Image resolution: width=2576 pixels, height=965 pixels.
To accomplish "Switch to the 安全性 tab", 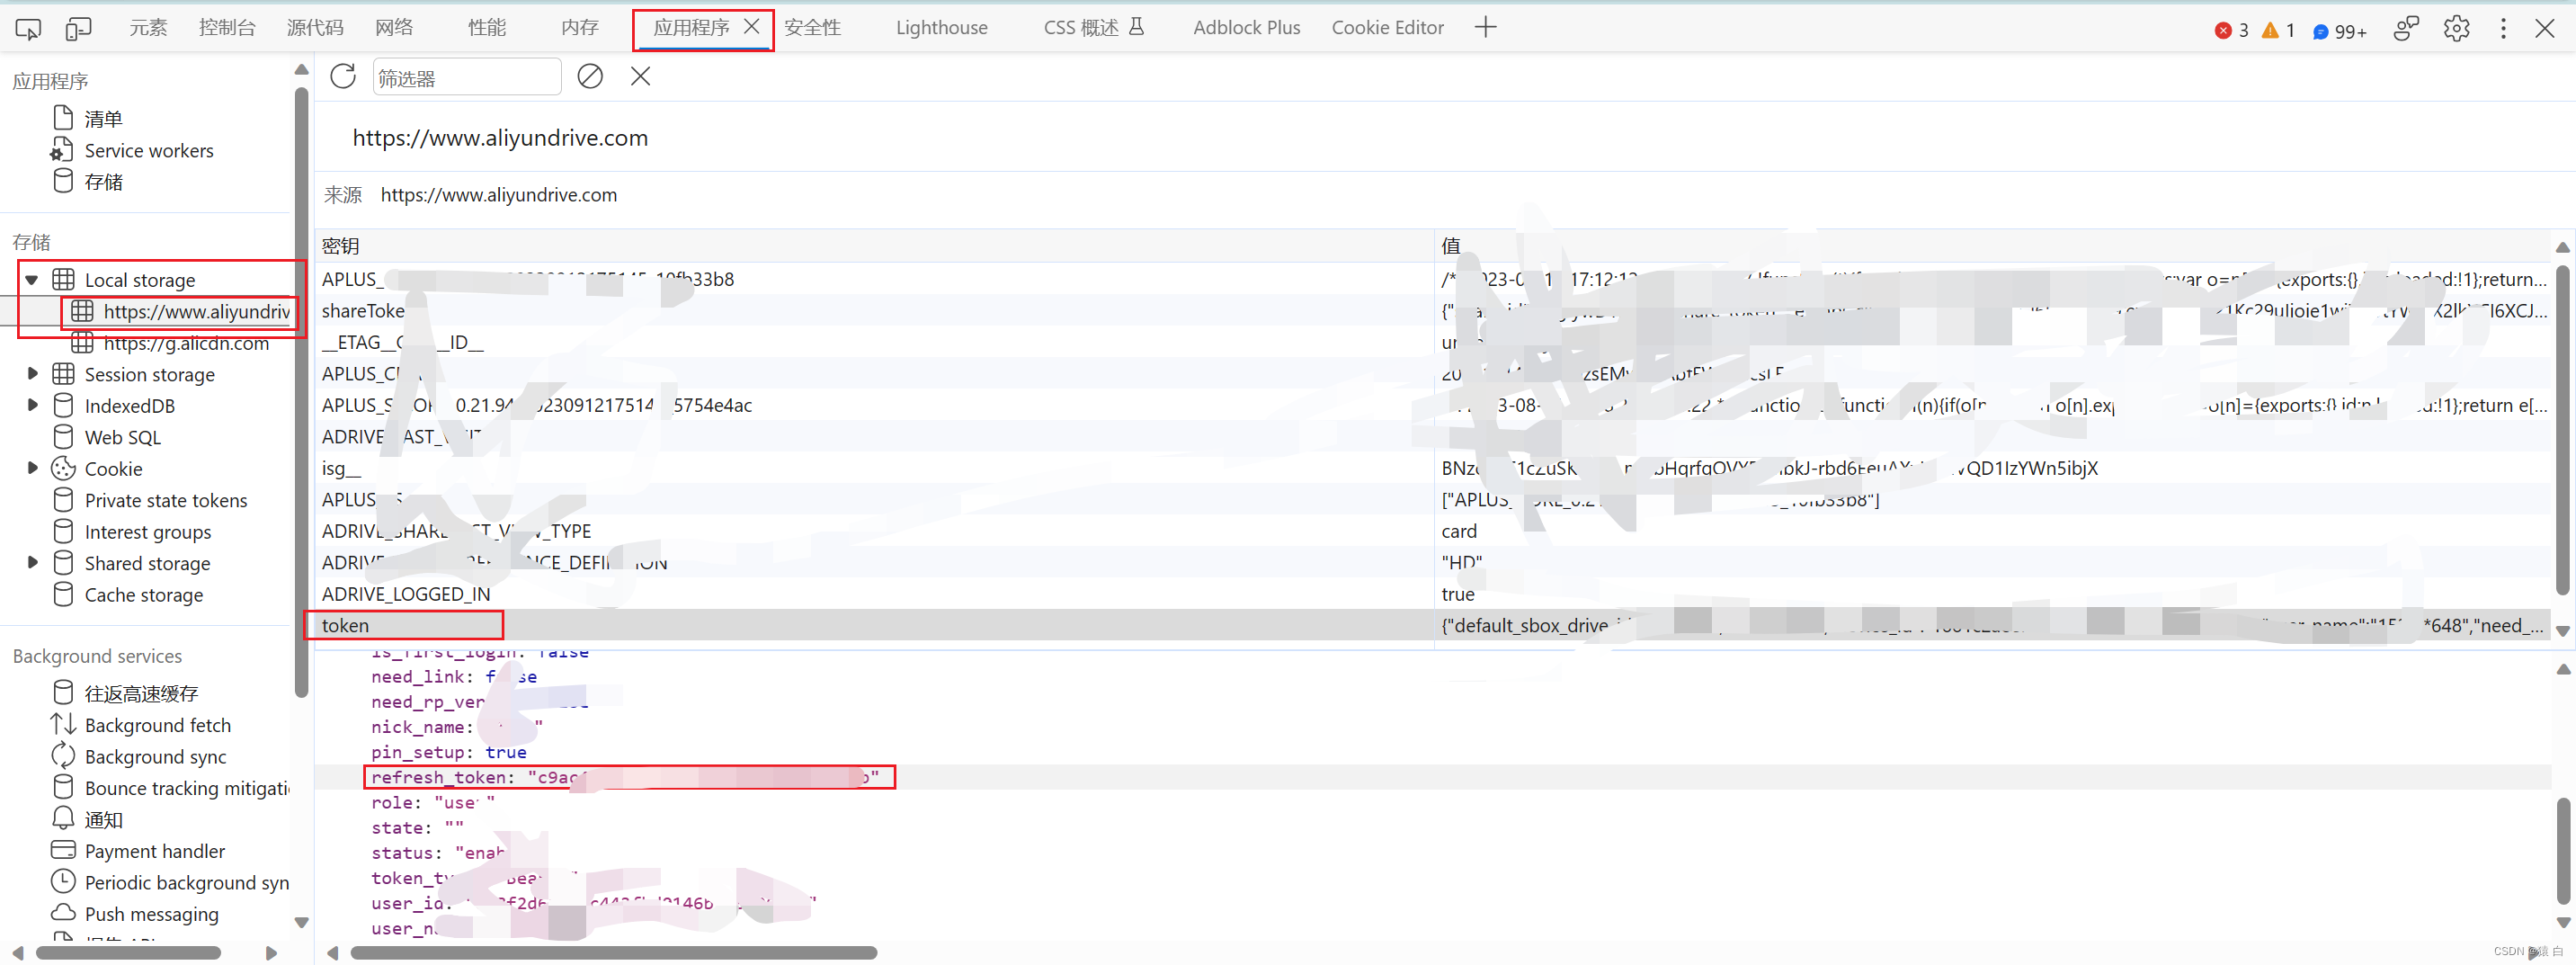I will click(x=812, y=28).
